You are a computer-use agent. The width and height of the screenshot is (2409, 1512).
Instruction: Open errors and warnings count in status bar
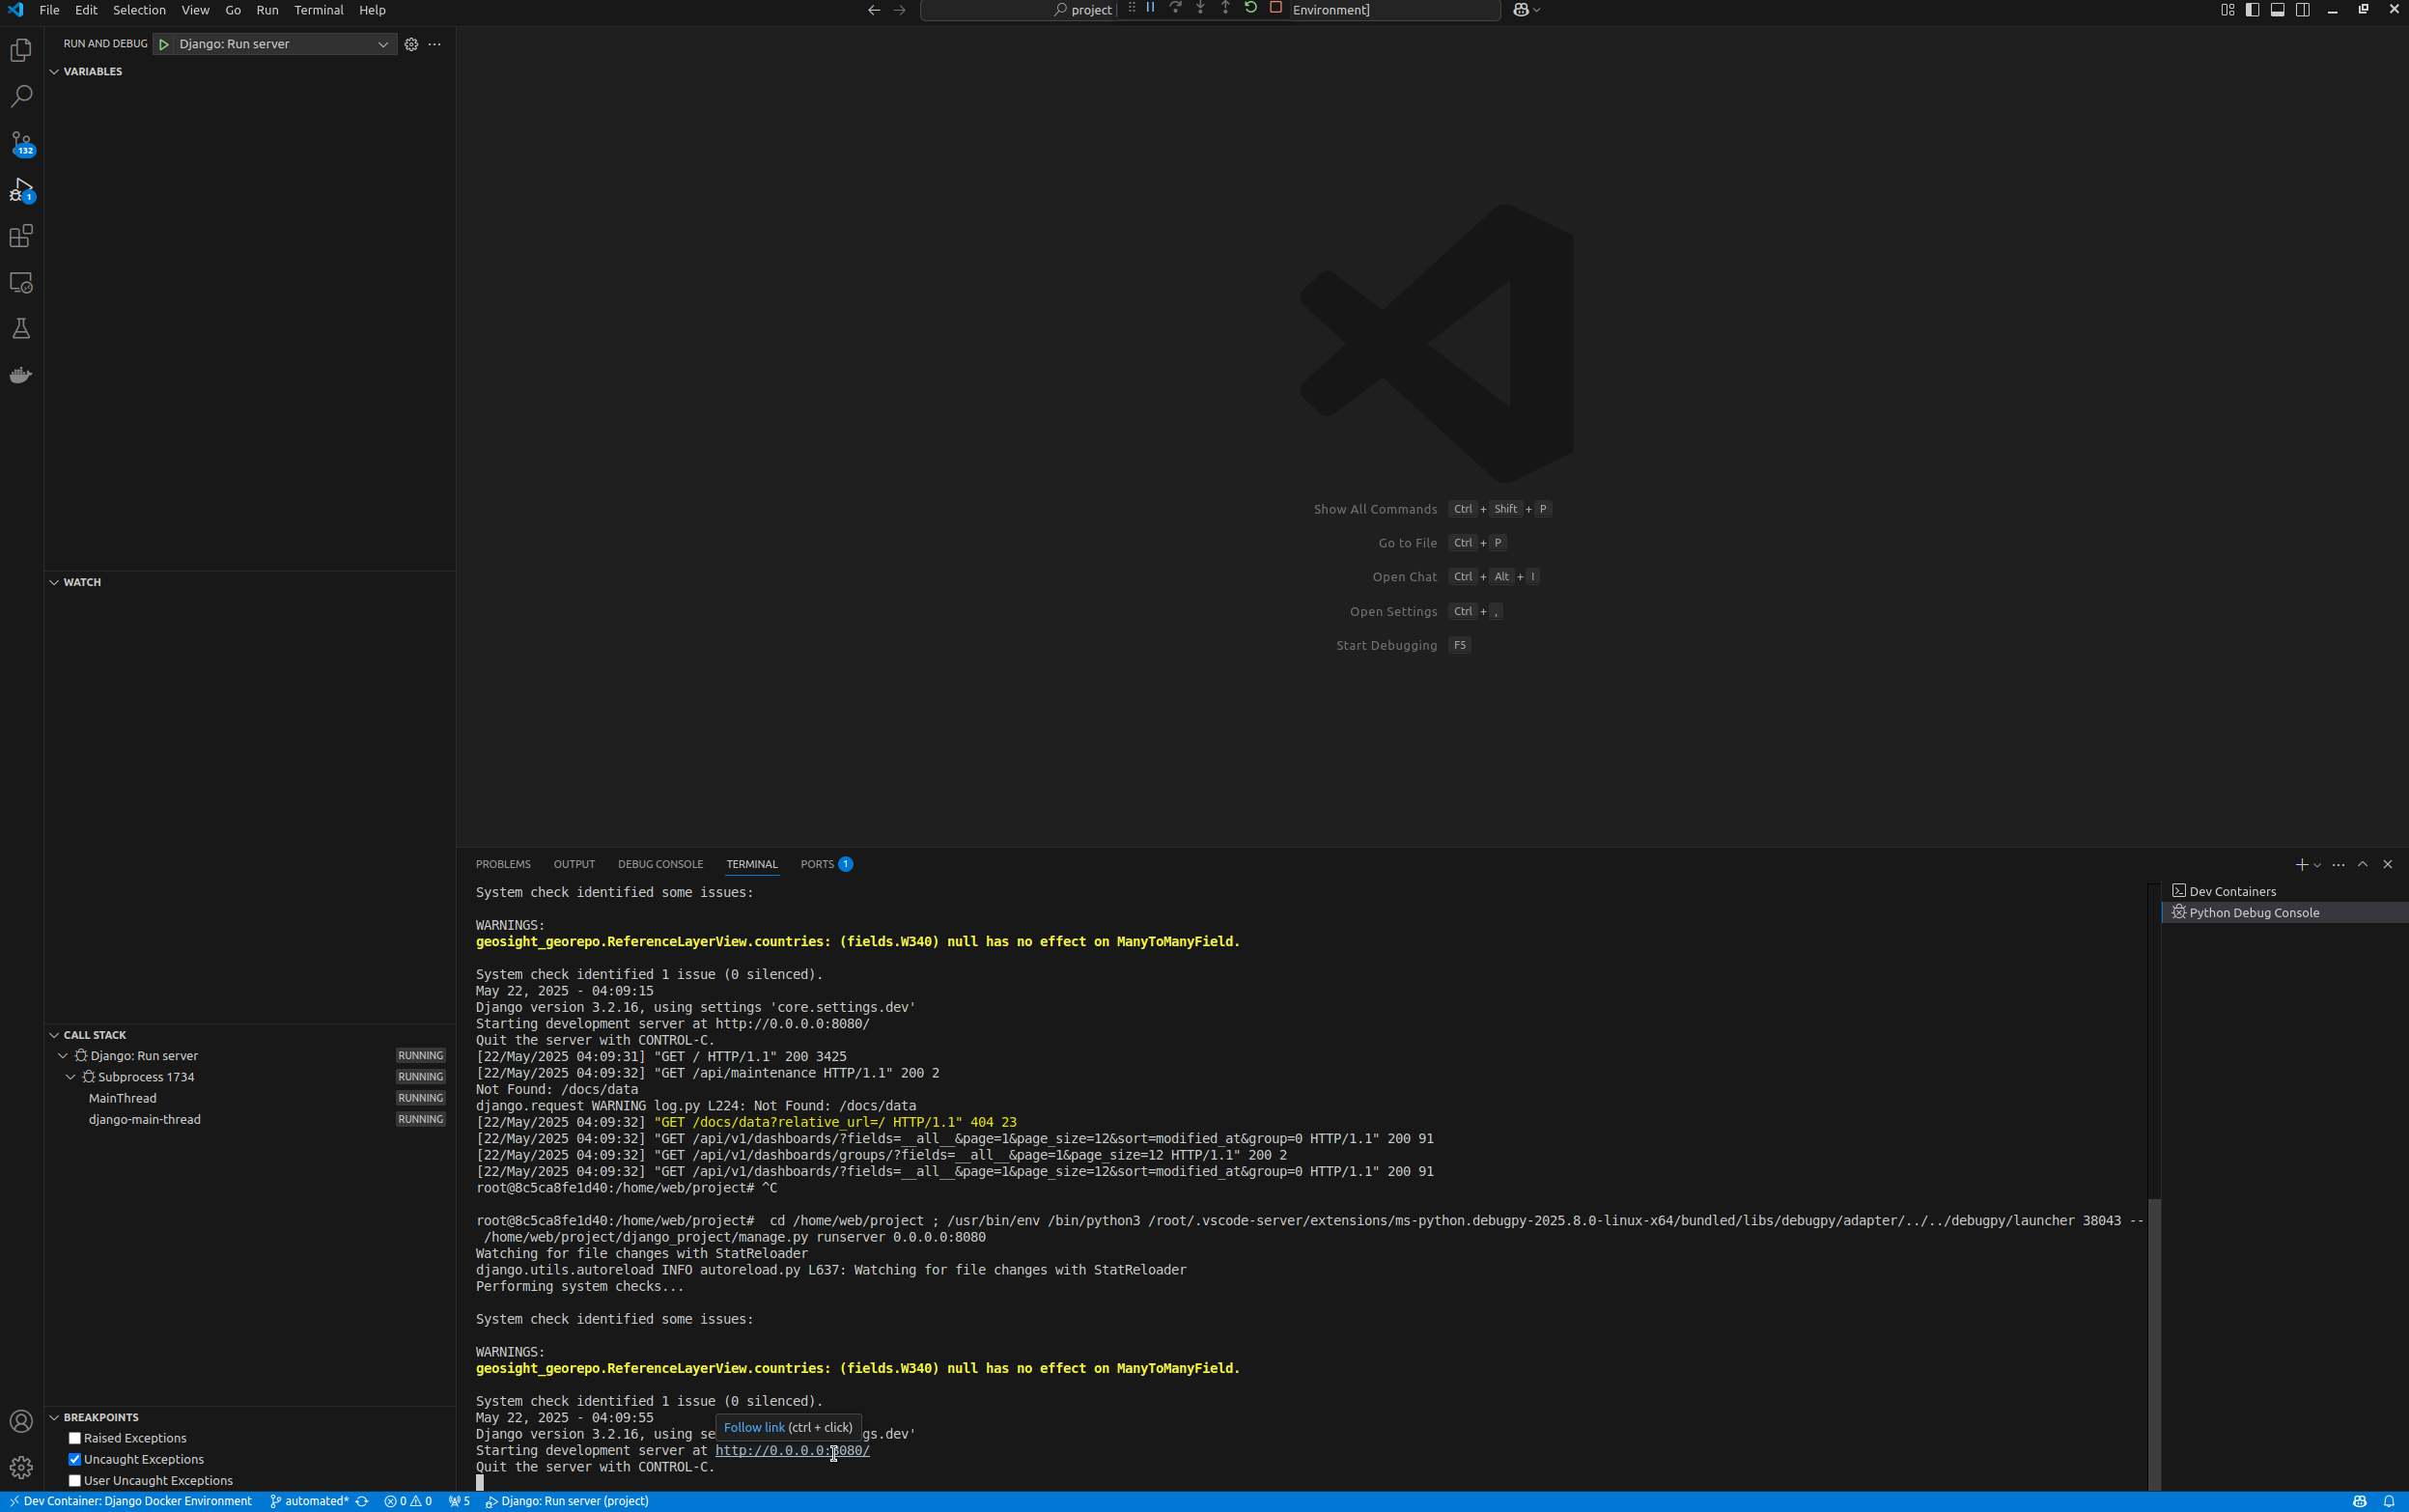coord(408,1501)
